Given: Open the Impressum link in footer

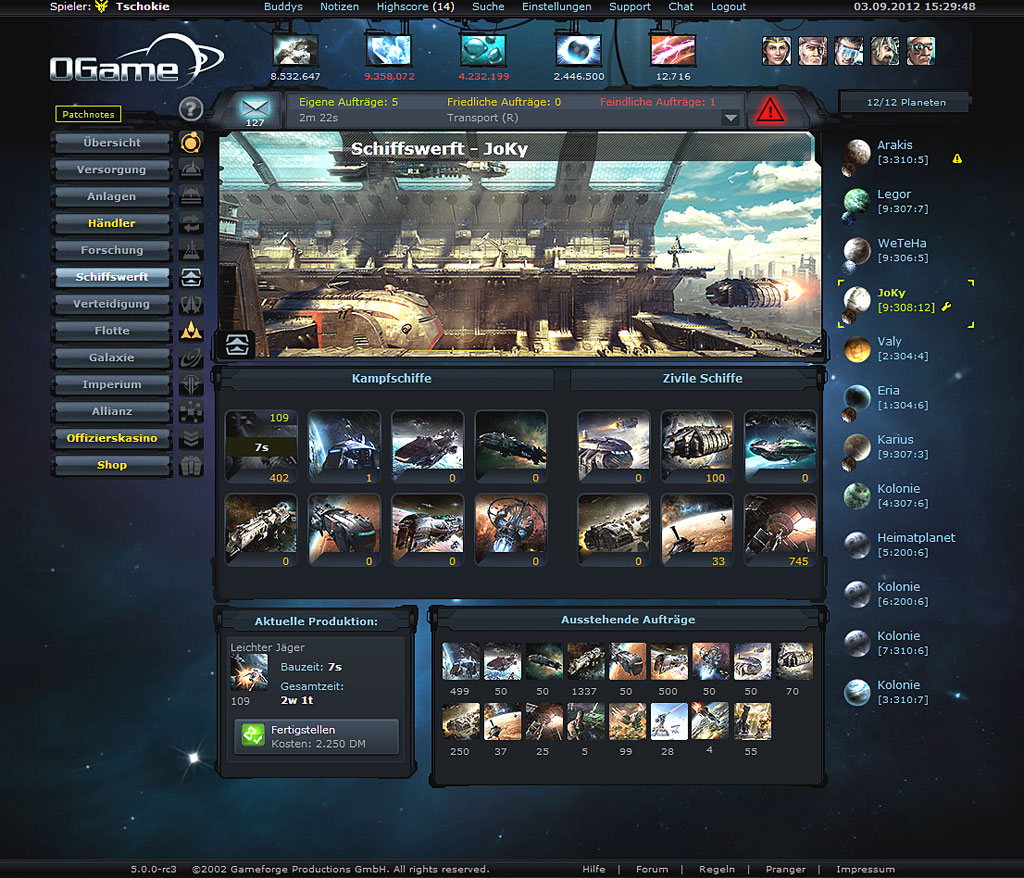Looking at the screenshot, I should 865,869.
